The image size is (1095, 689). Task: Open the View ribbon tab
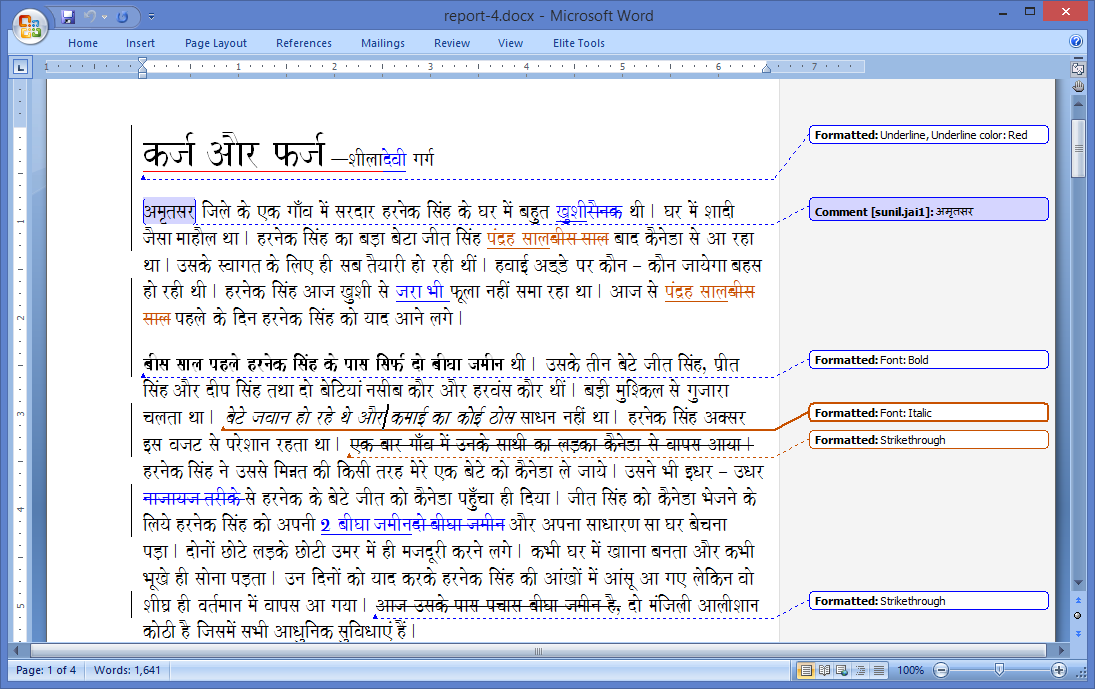click(510, 43)
